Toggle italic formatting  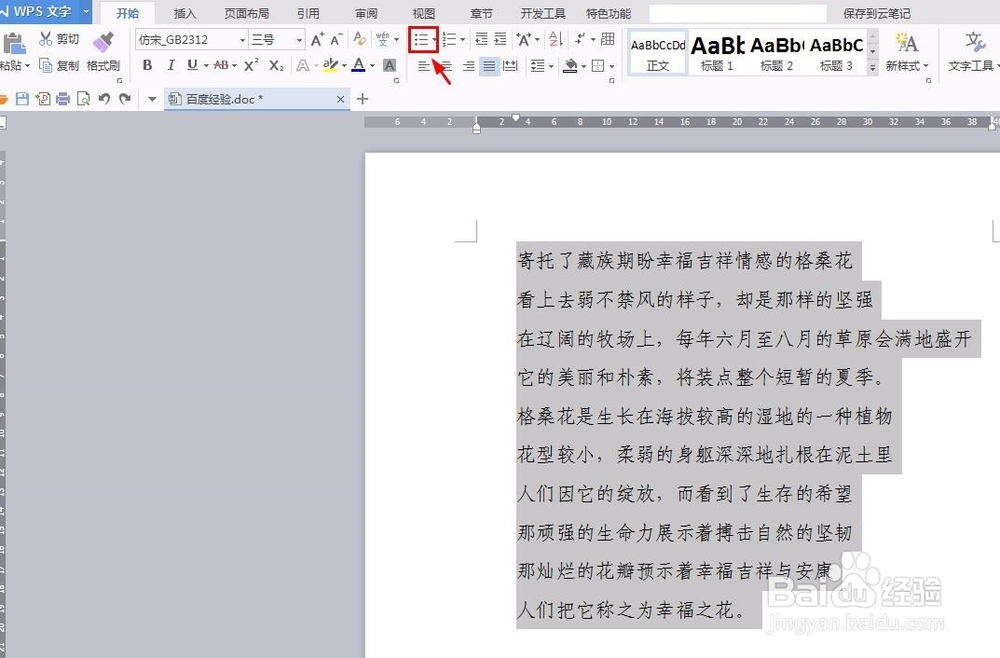(172, 65)
